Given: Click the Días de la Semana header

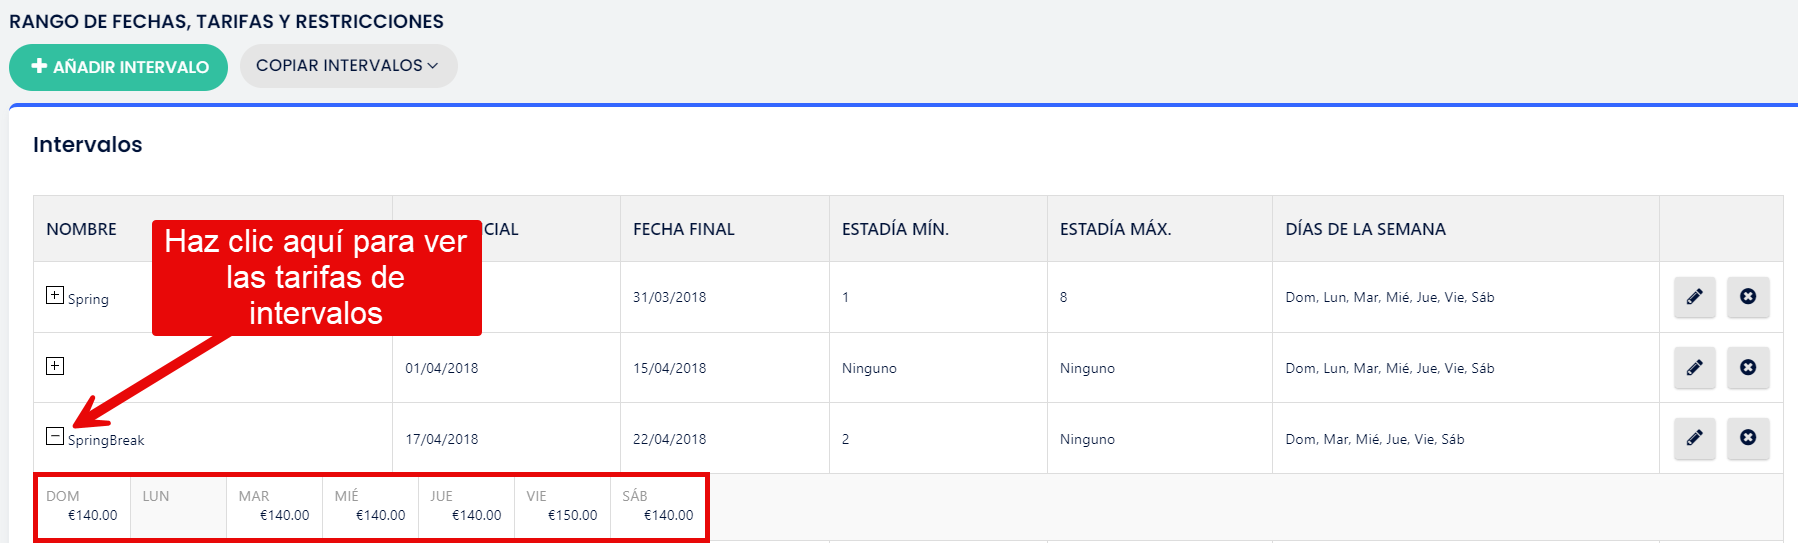Looking at the screenshot, I should coord(1365,229).
